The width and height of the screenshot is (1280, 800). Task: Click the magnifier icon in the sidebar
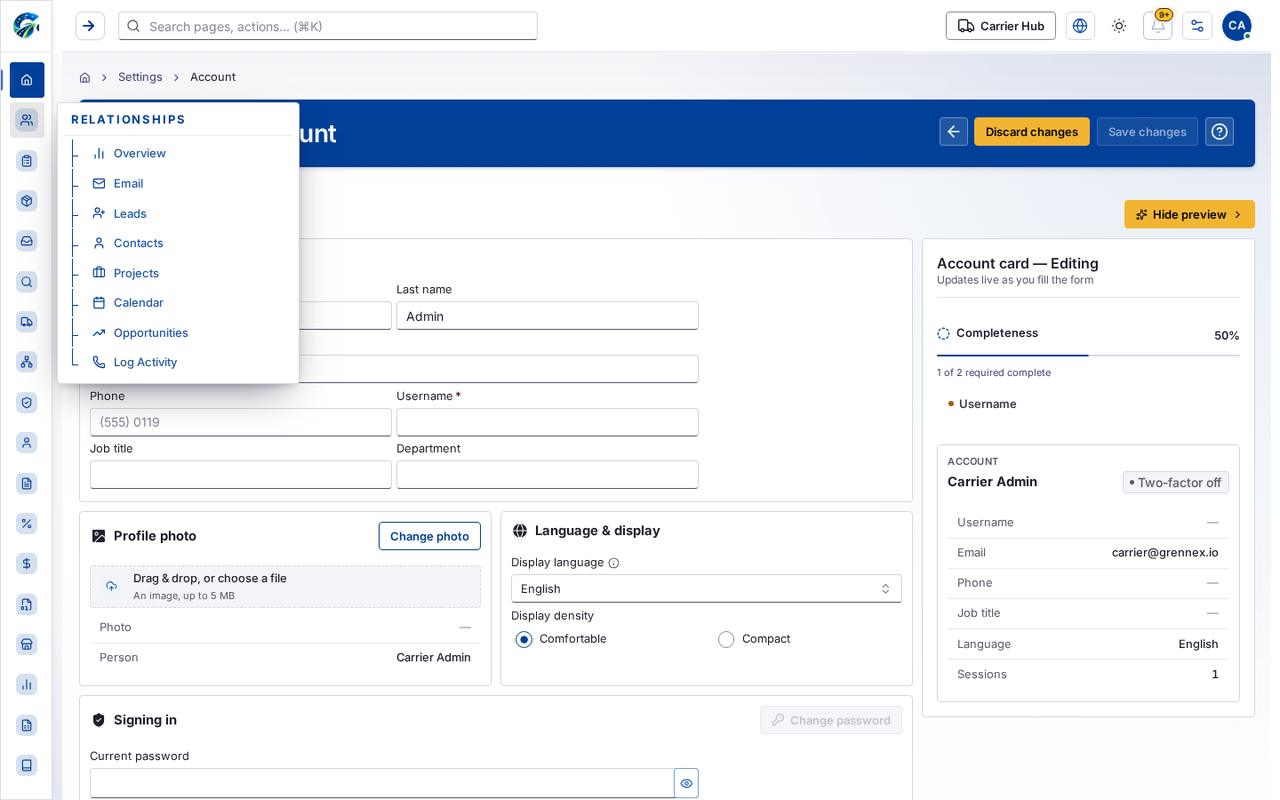click(27, 282)
